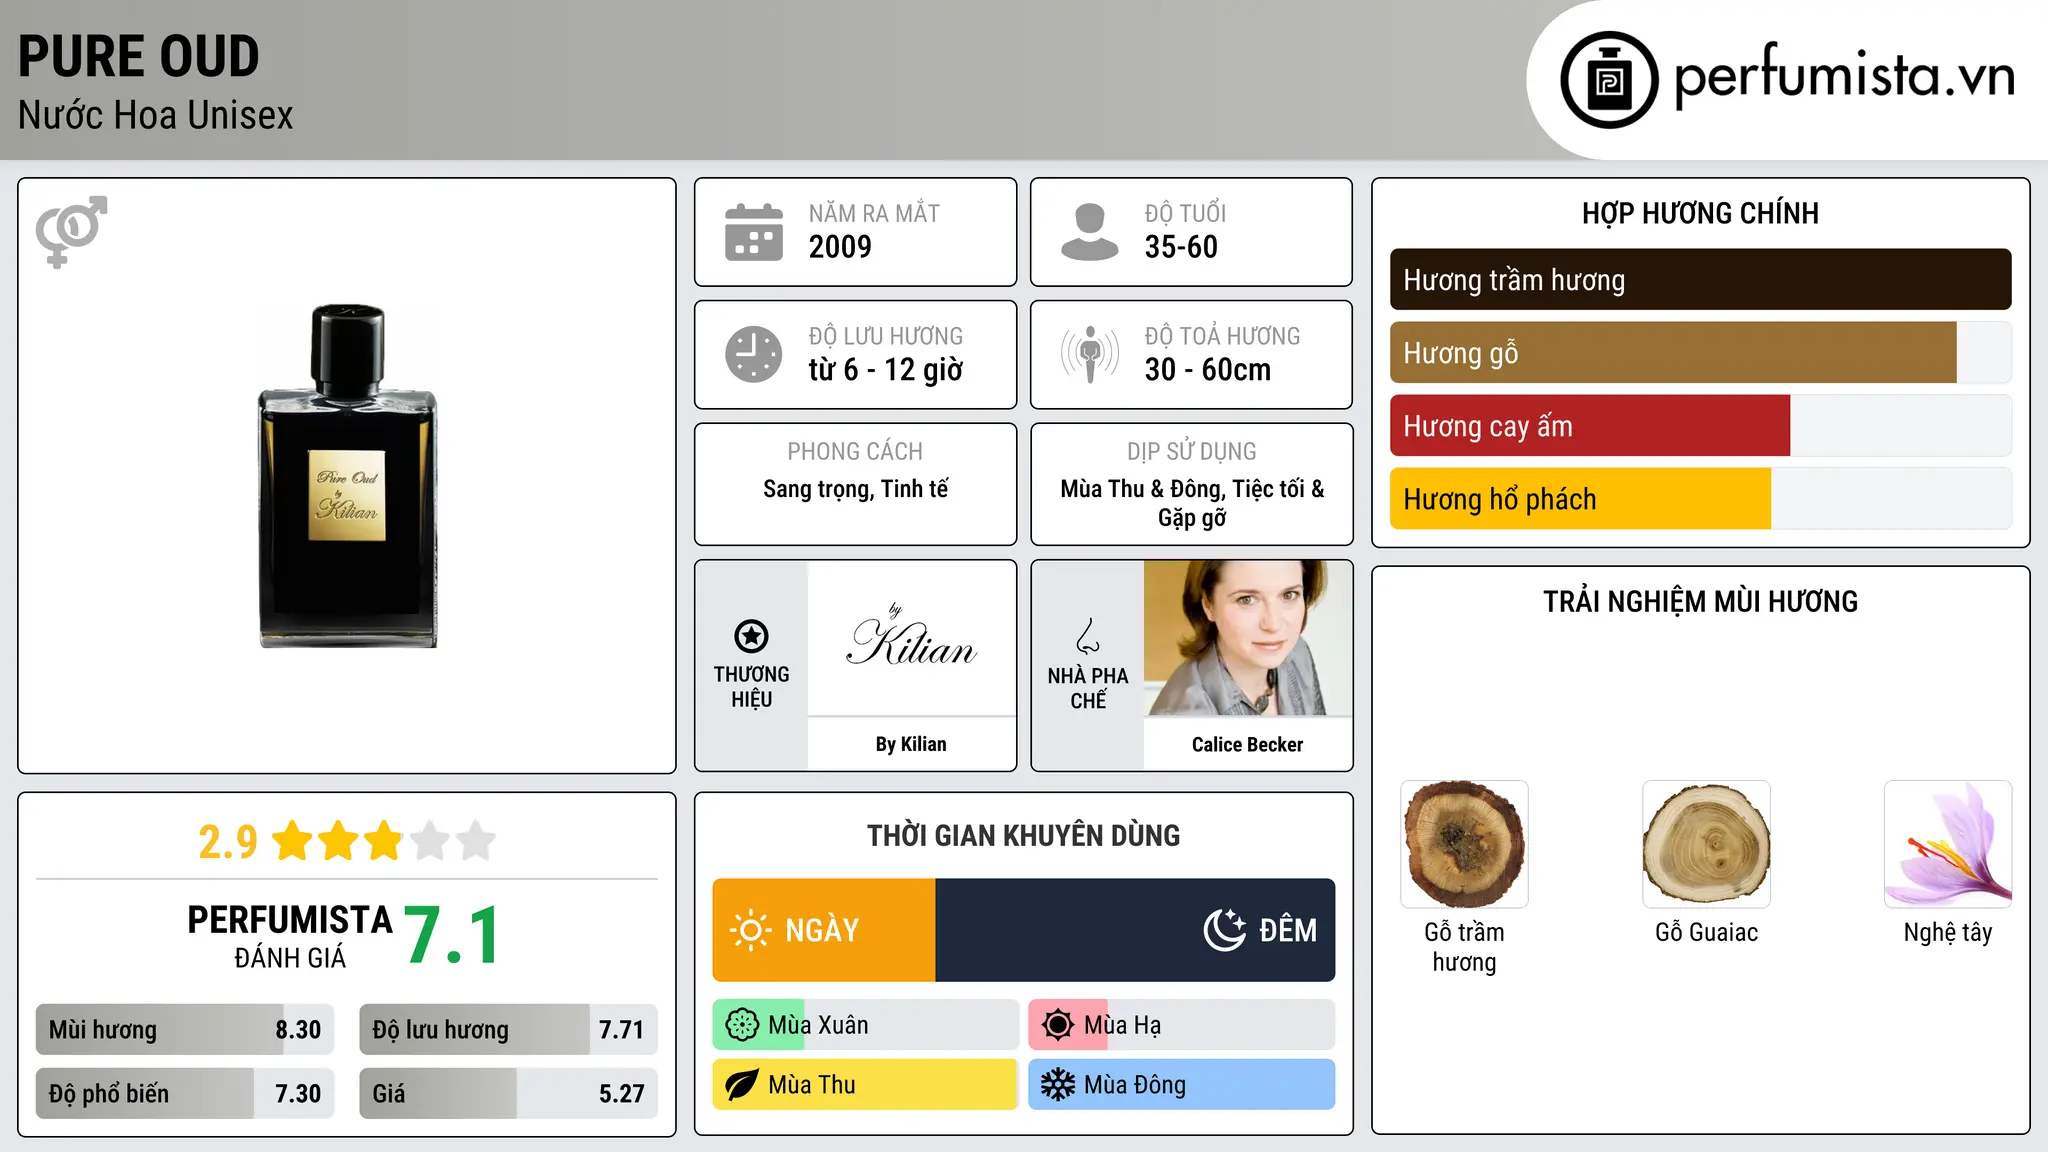Click the Mùi hương rating bar

185,1030
